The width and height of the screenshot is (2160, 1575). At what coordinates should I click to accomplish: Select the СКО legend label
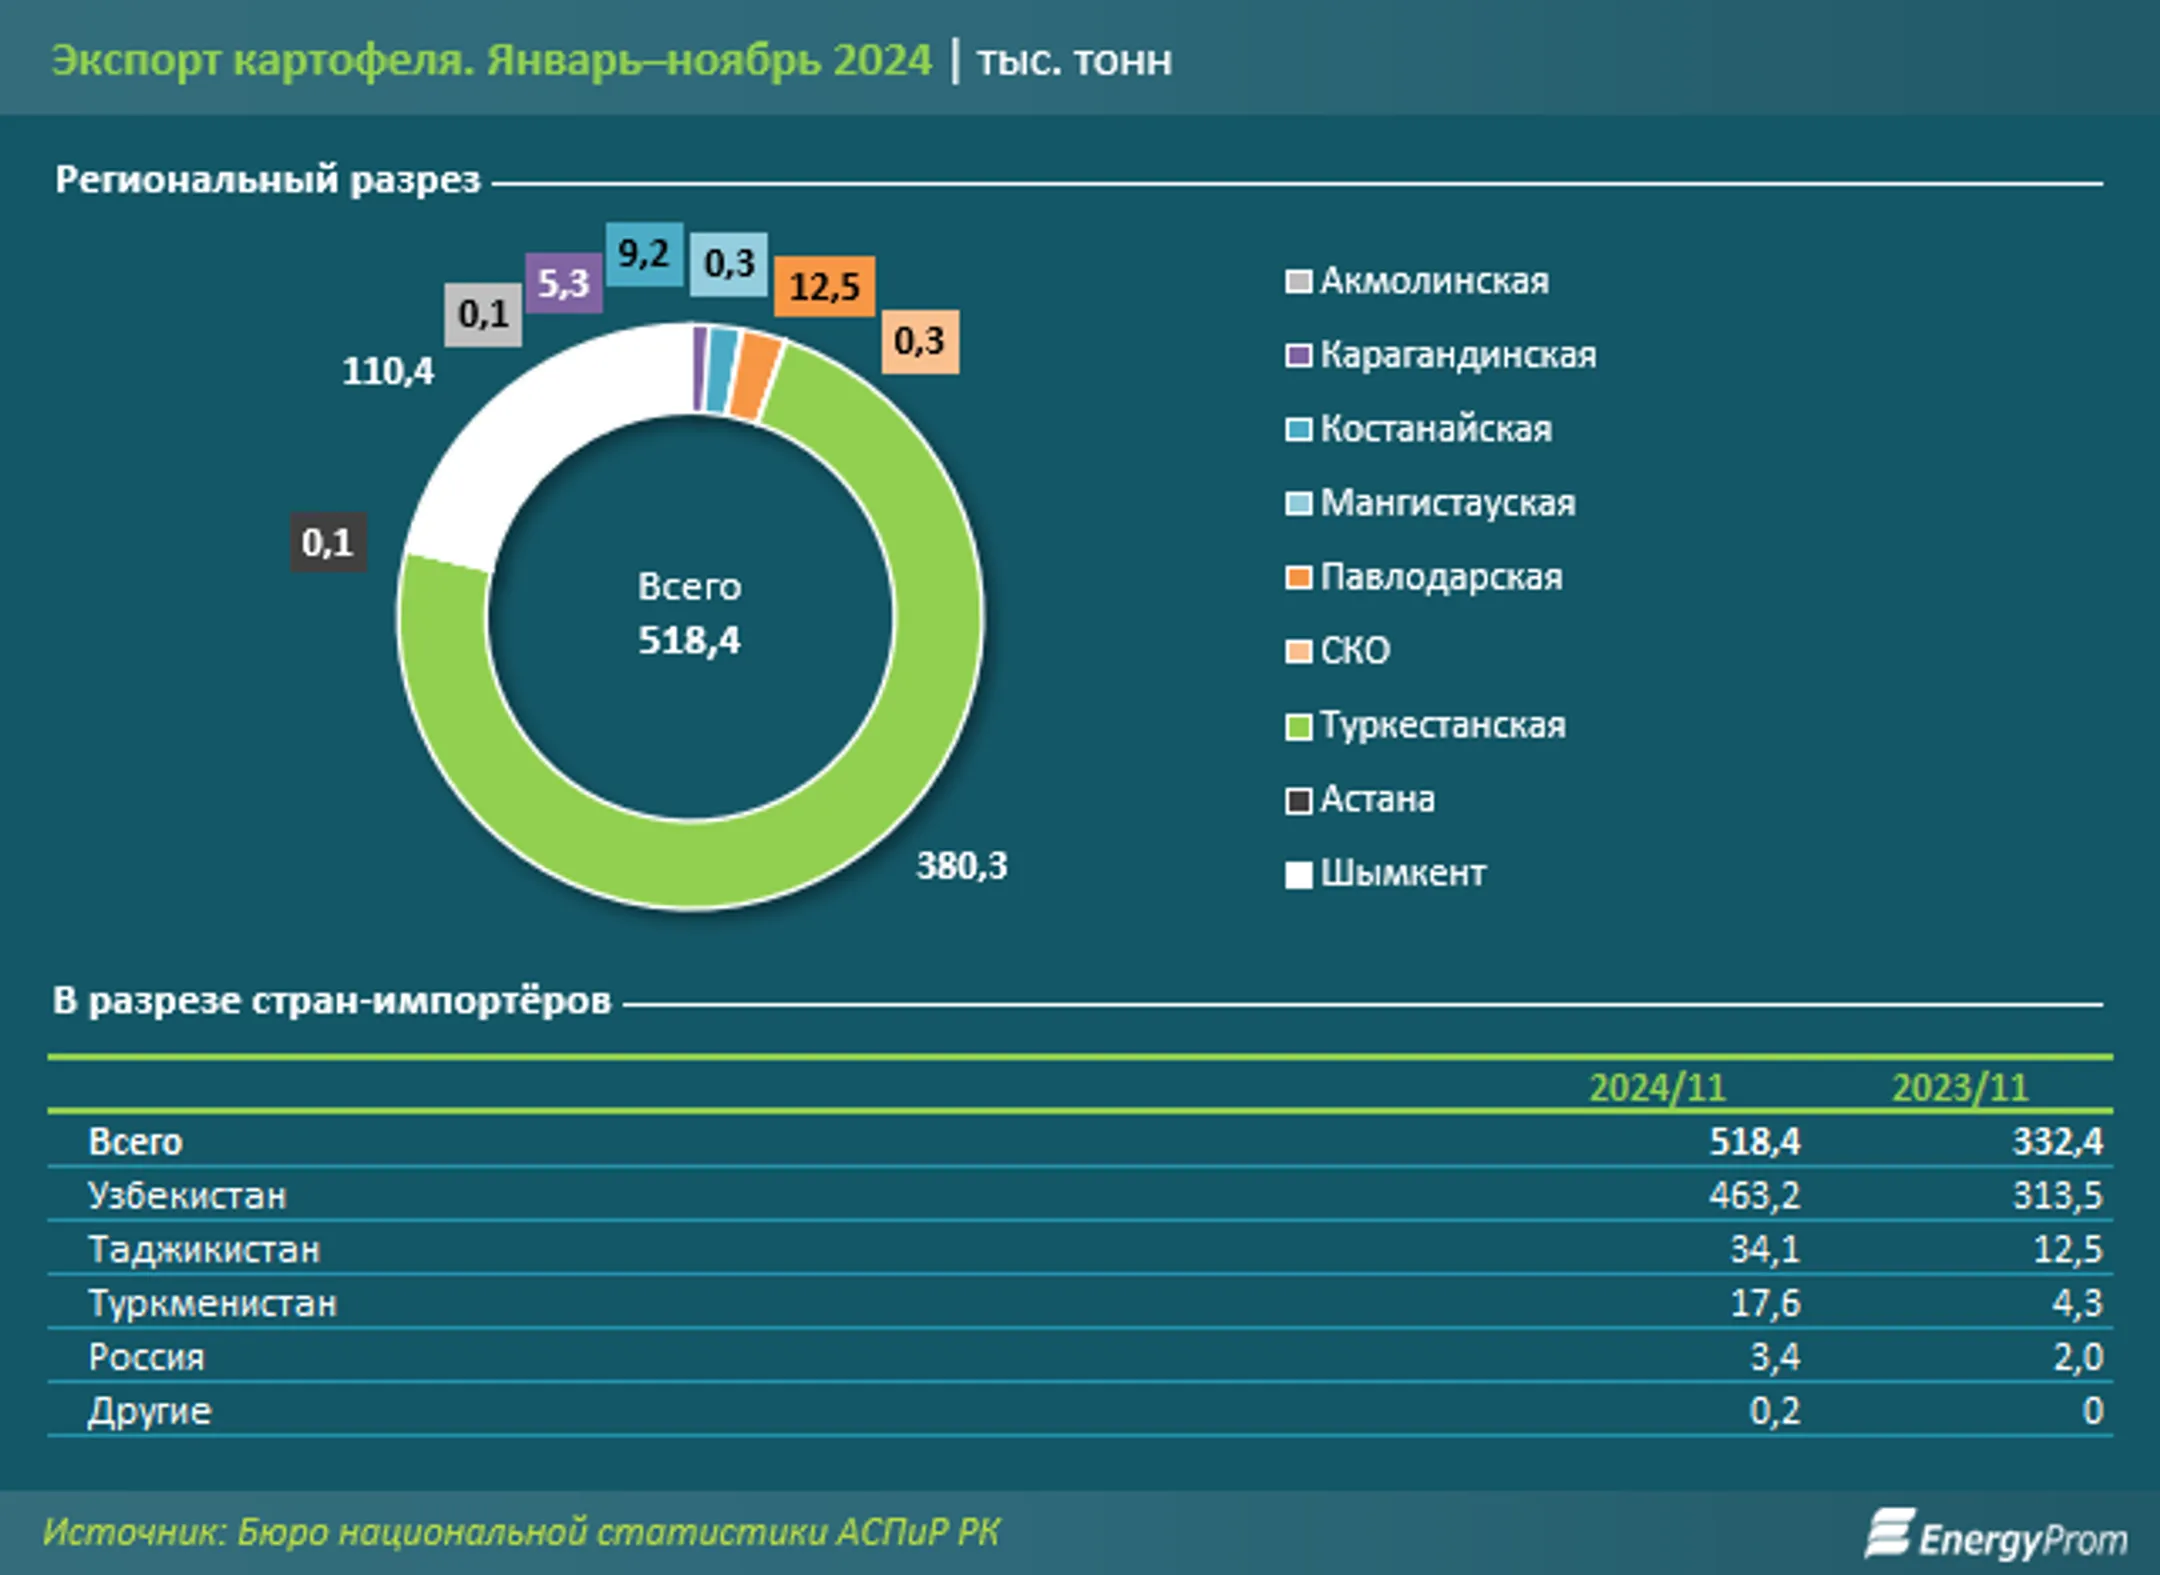(1355, 651)
